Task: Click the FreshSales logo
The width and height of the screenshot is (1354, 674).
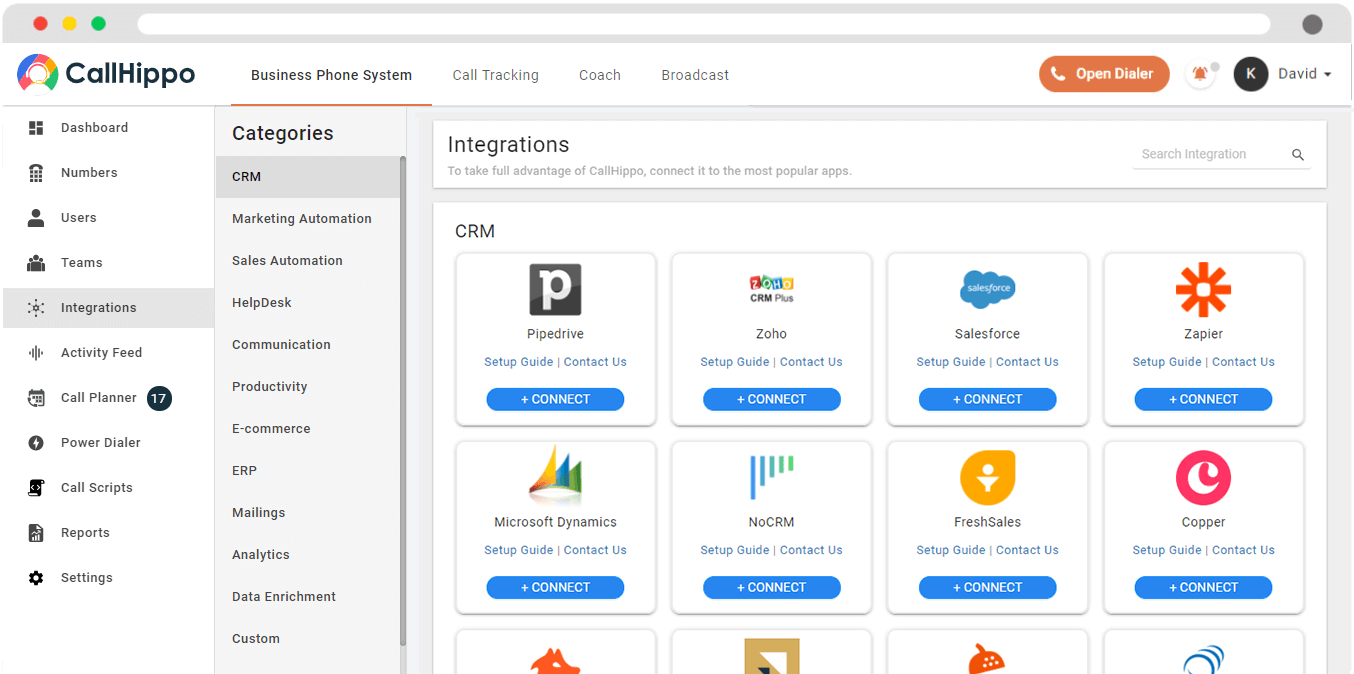Action: click(x=987, y=478)
